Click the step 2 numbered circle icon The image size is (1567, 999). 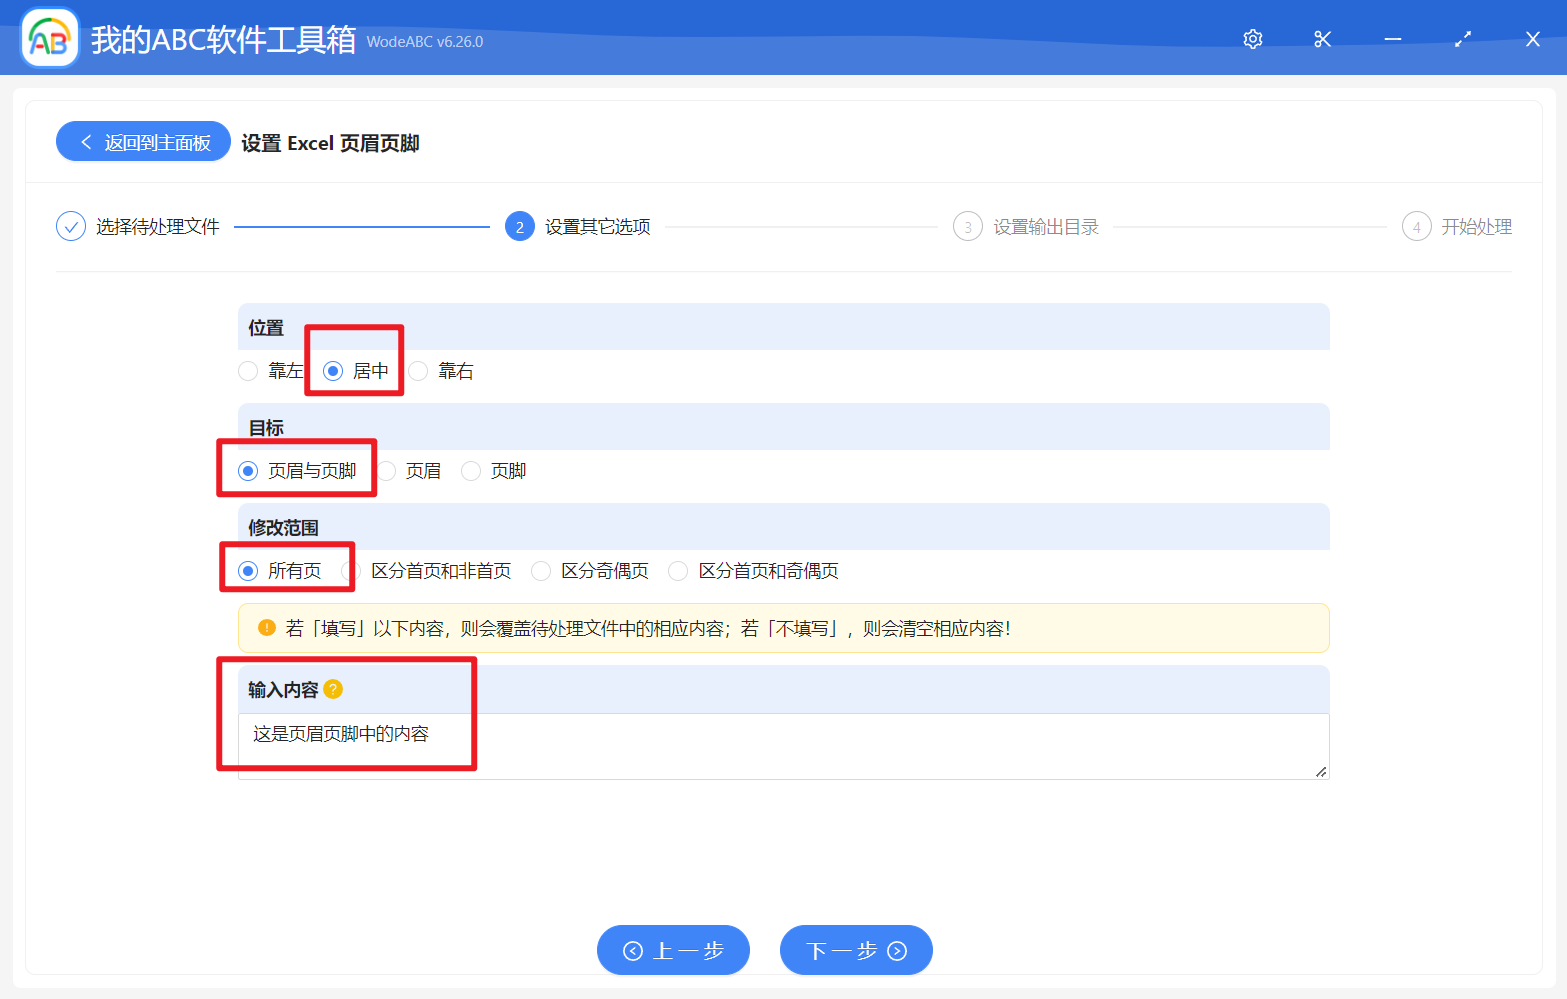[x=519, y=226]
